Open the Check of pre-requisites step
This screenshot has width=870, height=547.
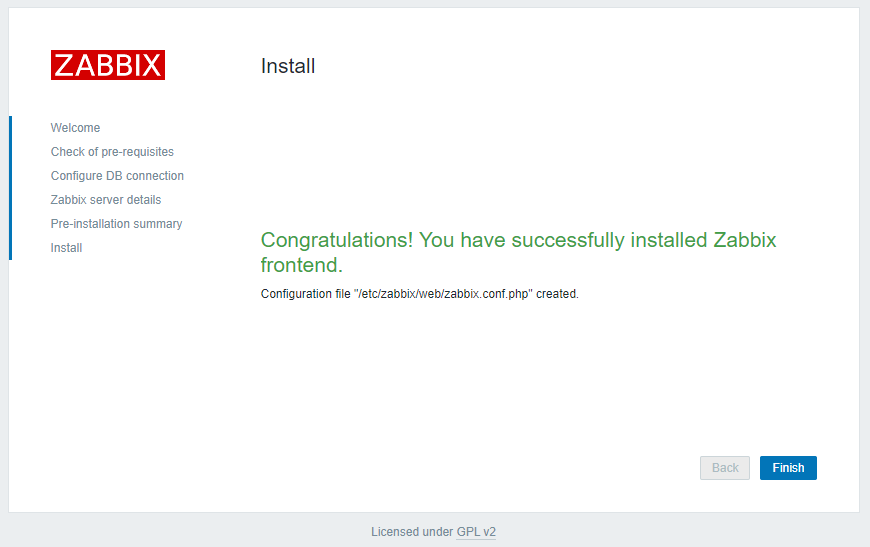pos(112,152)
